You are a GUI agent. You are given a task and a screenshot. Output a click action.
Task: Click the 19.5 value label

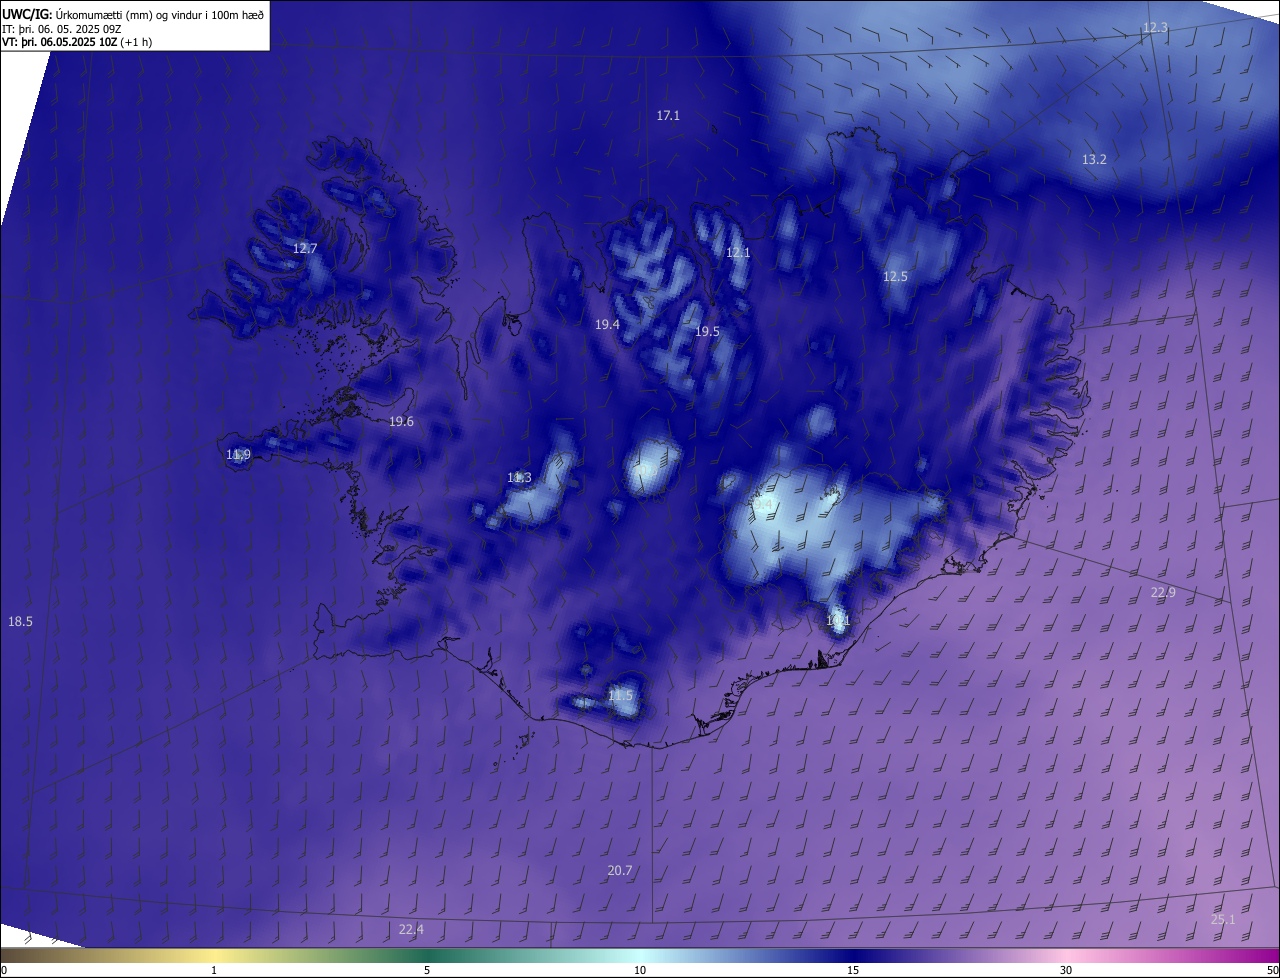tap(707, 331)
